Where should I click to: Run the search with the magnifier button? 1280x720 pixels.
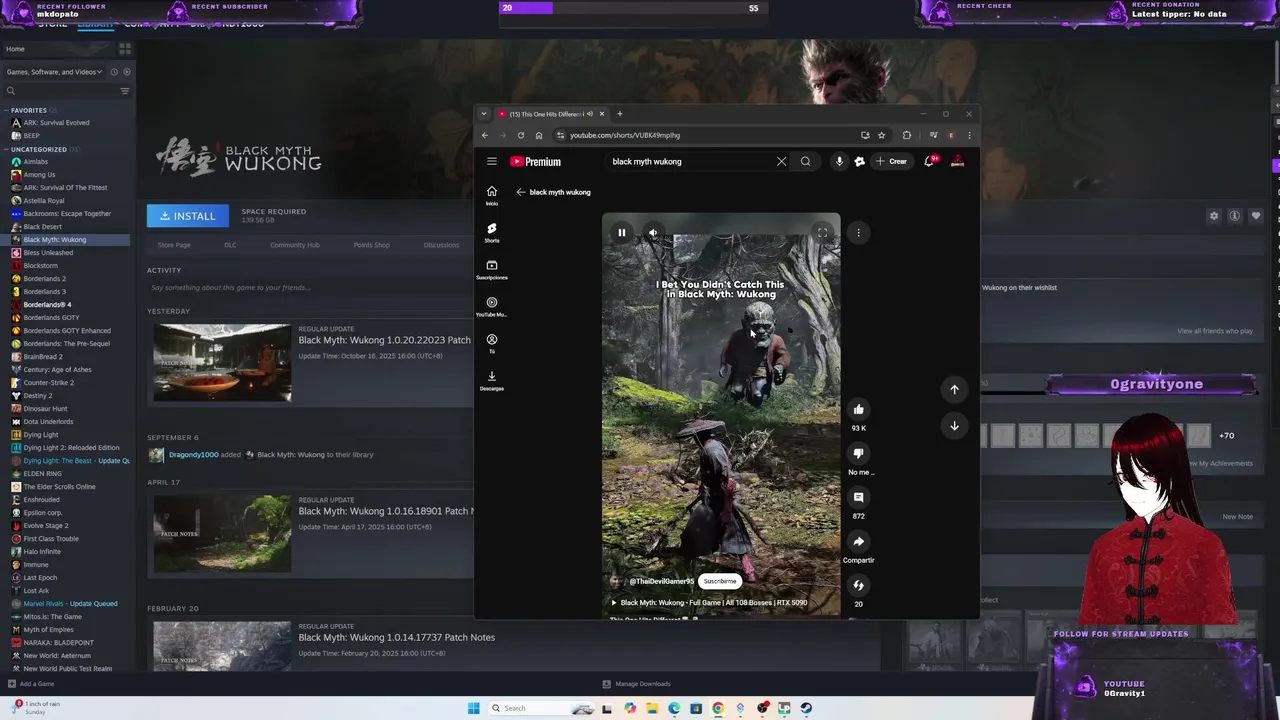point(805,161)
